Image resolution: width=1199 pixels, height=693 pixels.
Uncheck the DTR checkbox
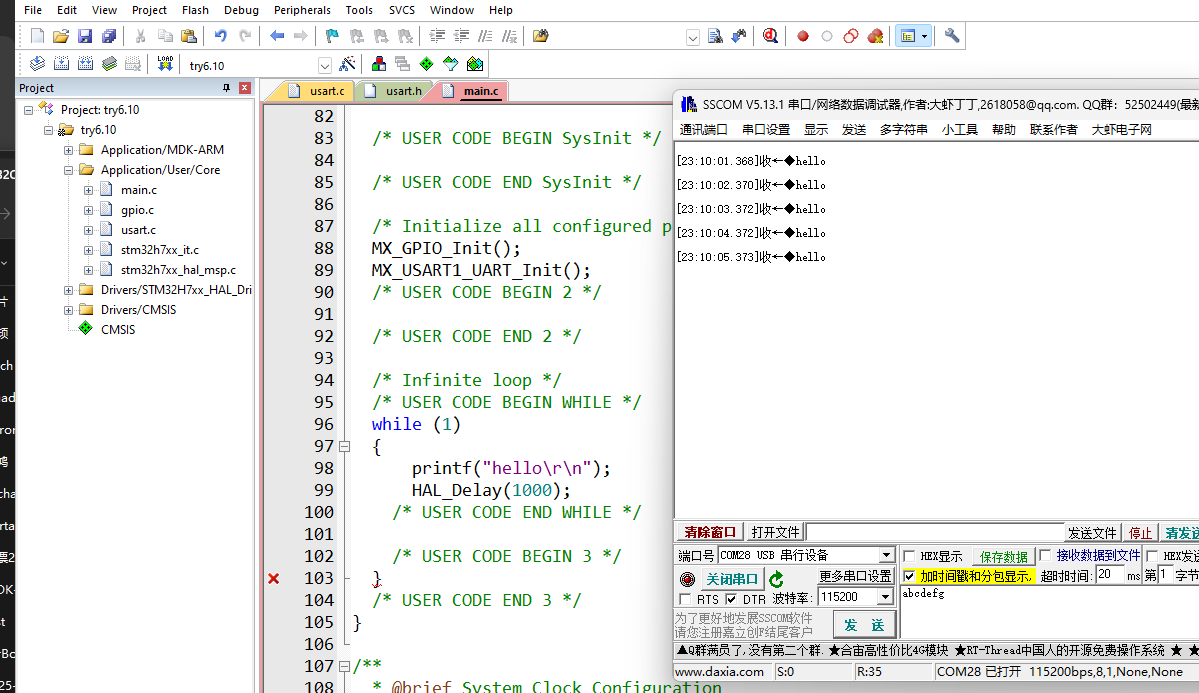point(731,599)
